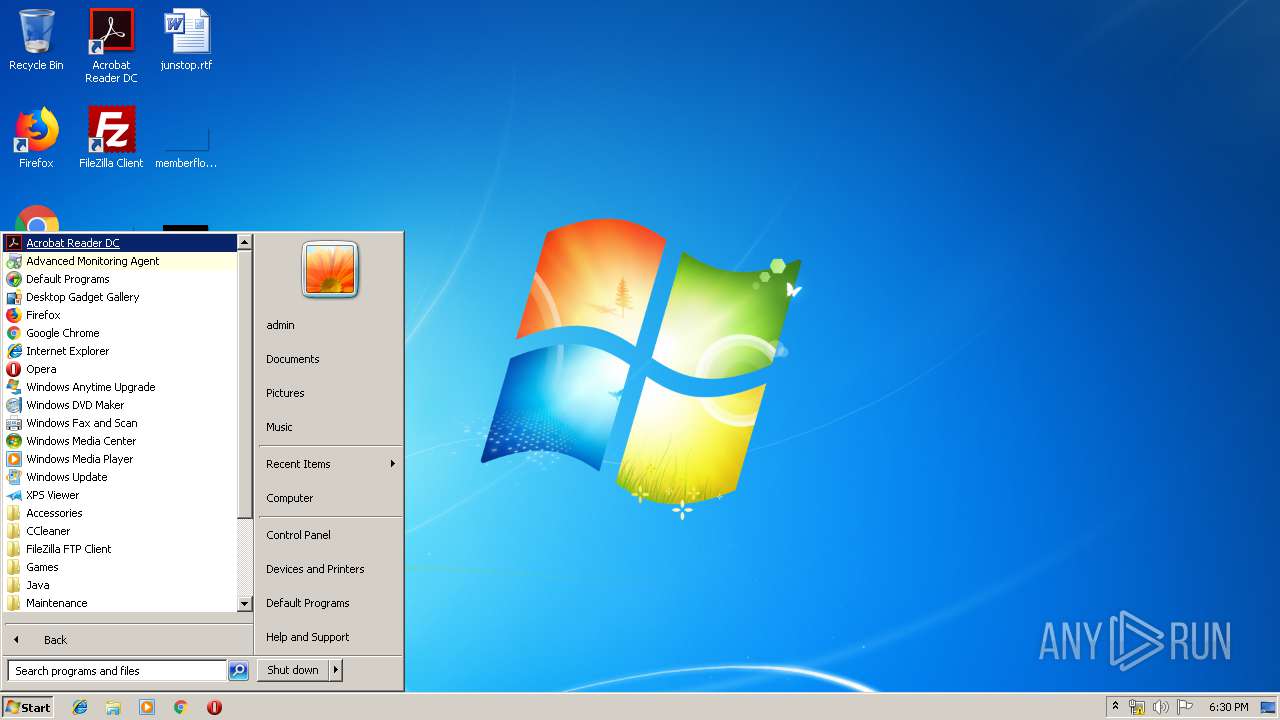Image resolution: width=1280 pixels, height=720 pixels.
Task: Click the Shut down button
Action: pyautogui.click(x=293, y=671)
